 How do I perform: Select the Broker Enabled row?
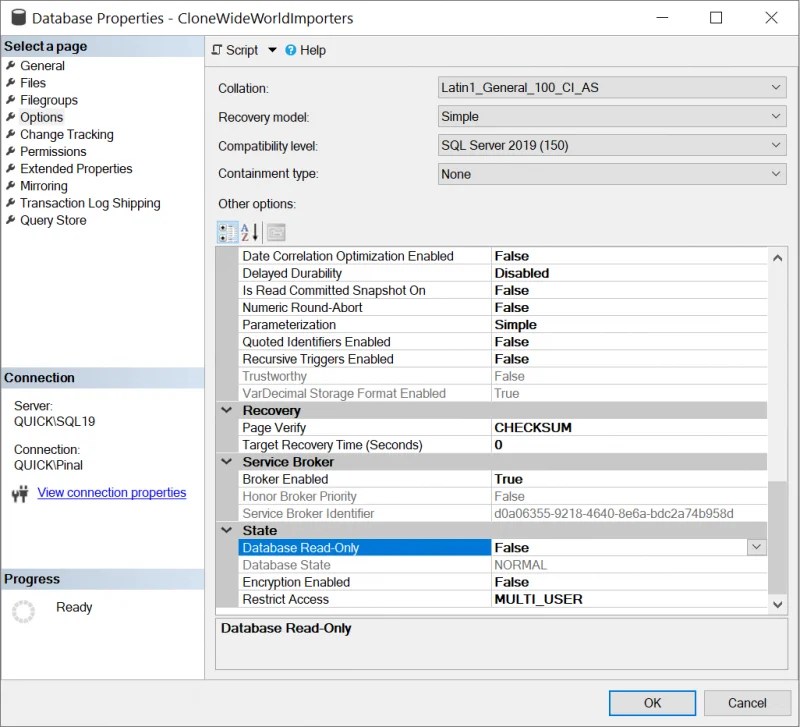pyautogui.click(x=503, y=479)
